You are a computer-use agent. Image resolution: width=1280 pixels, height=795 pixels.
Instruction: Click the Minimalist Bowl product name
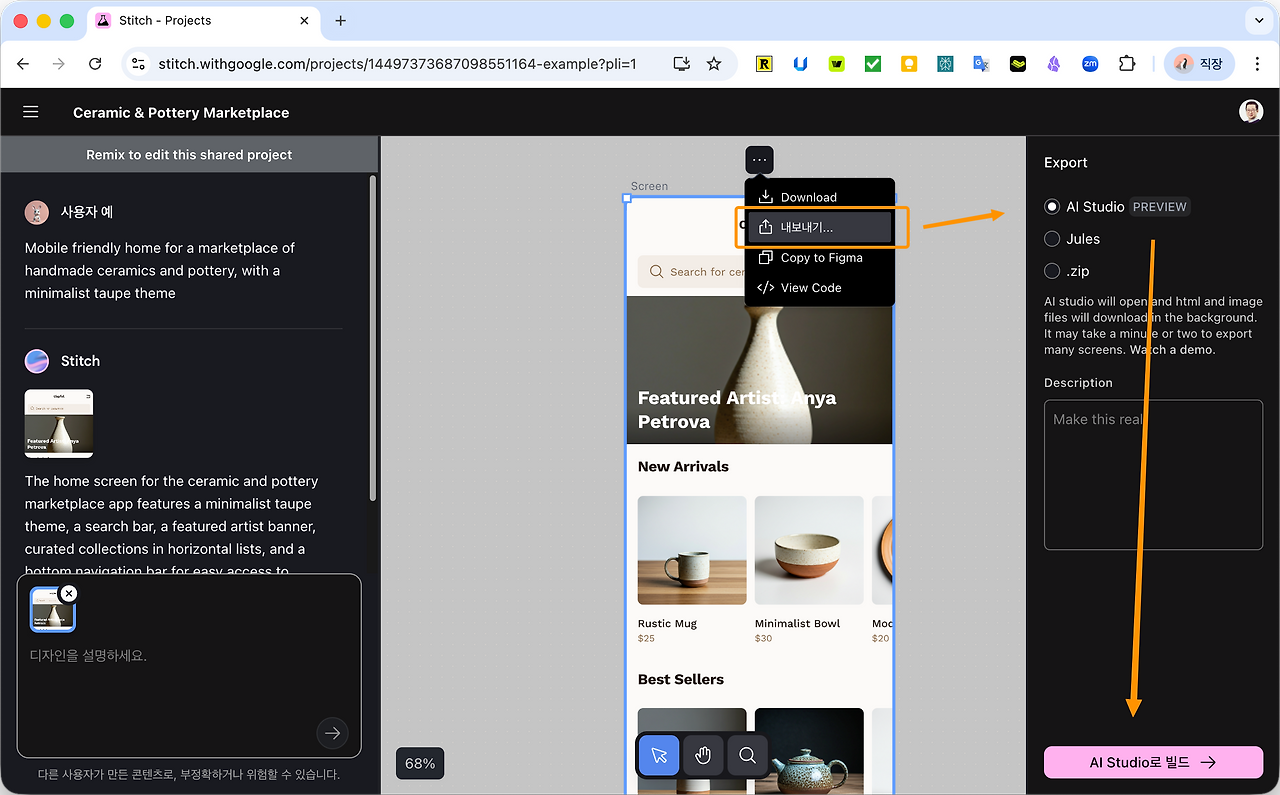click(x=798, y=623)
